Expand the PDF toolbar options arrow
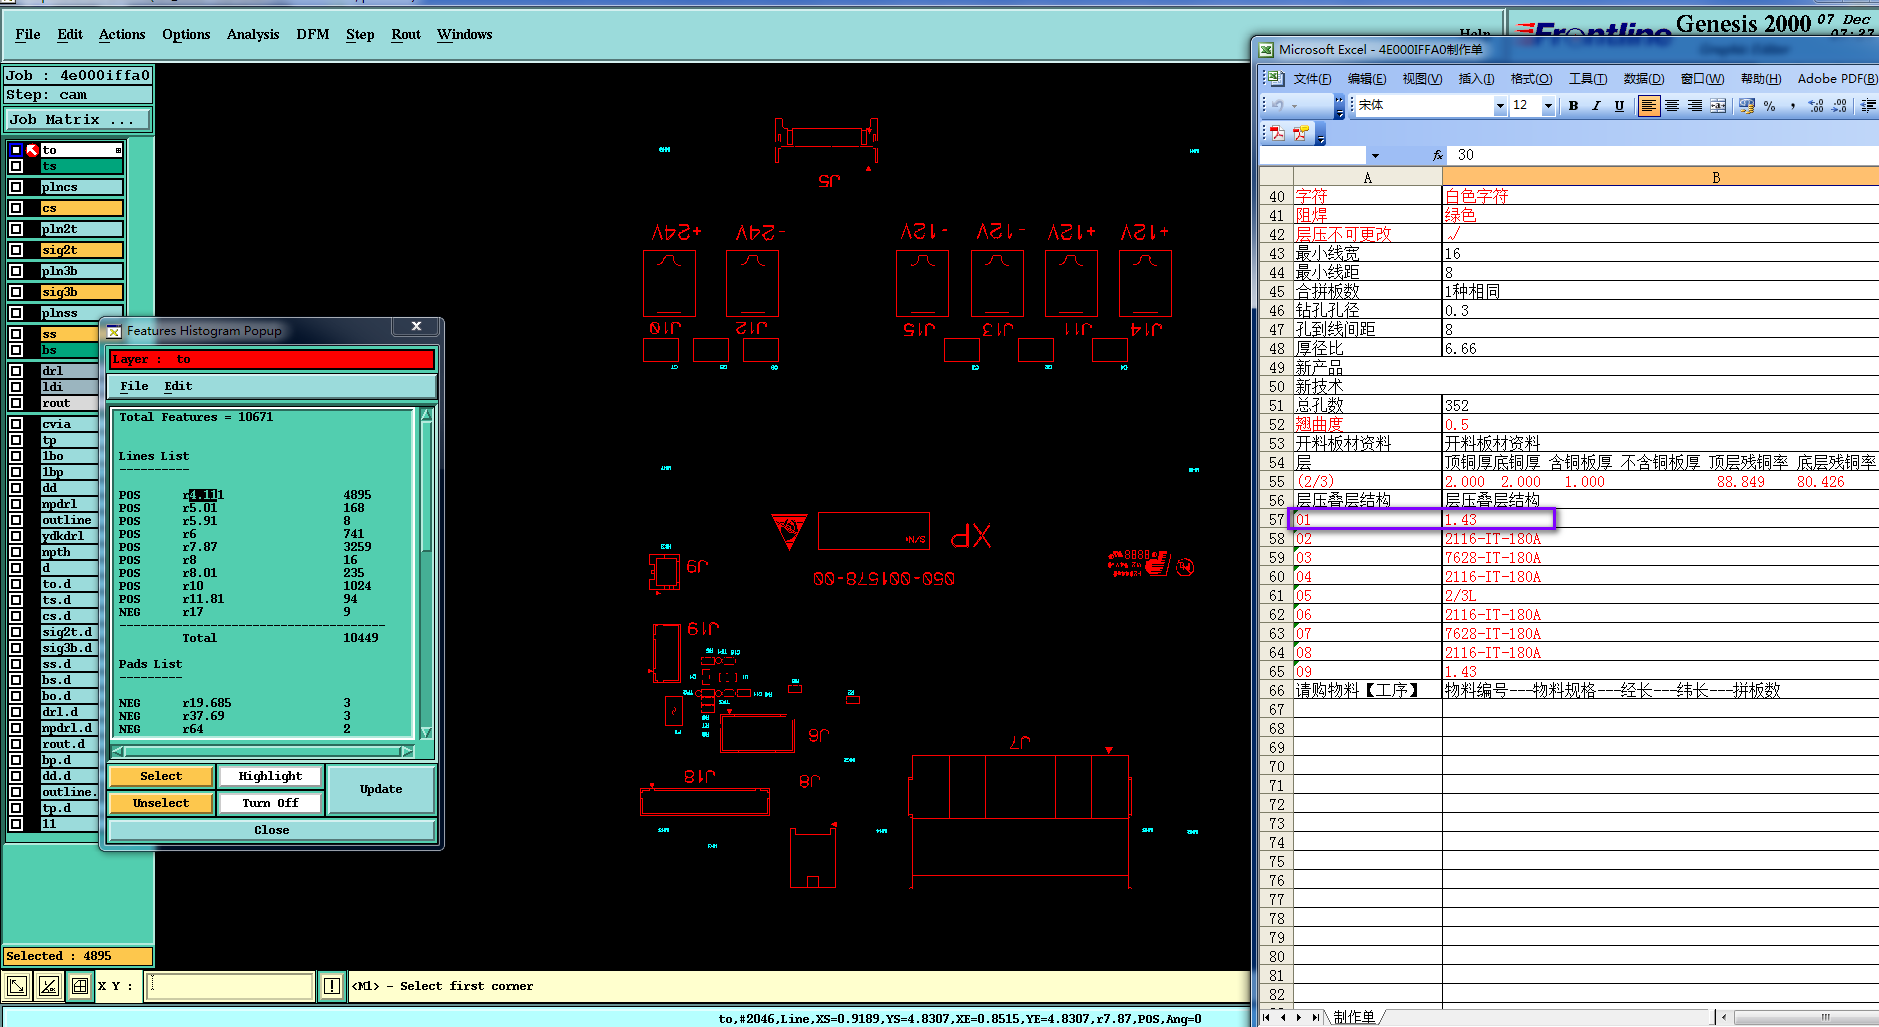1879x1027 pixels. [1321, 133]
